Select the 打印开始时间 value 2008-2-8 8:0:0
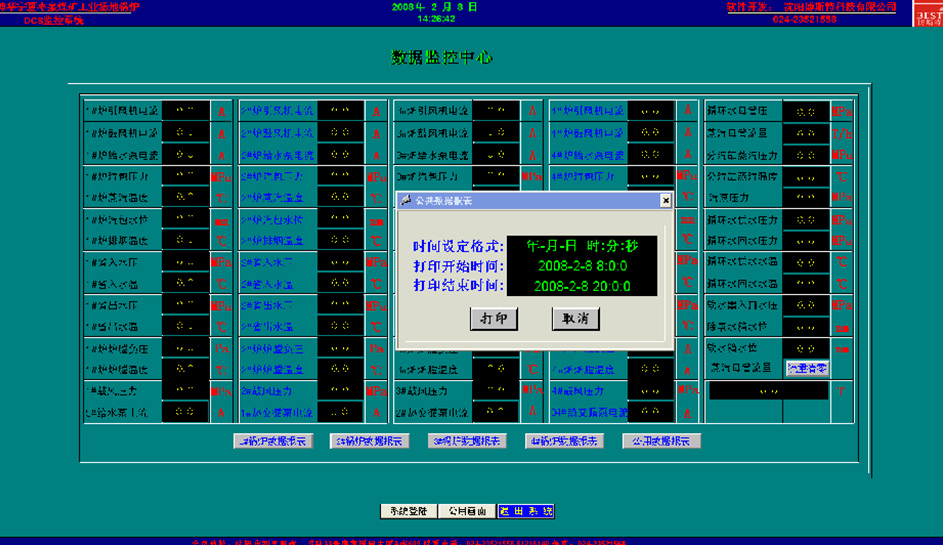This screenshot has height=545, width=943. point(581,266)
